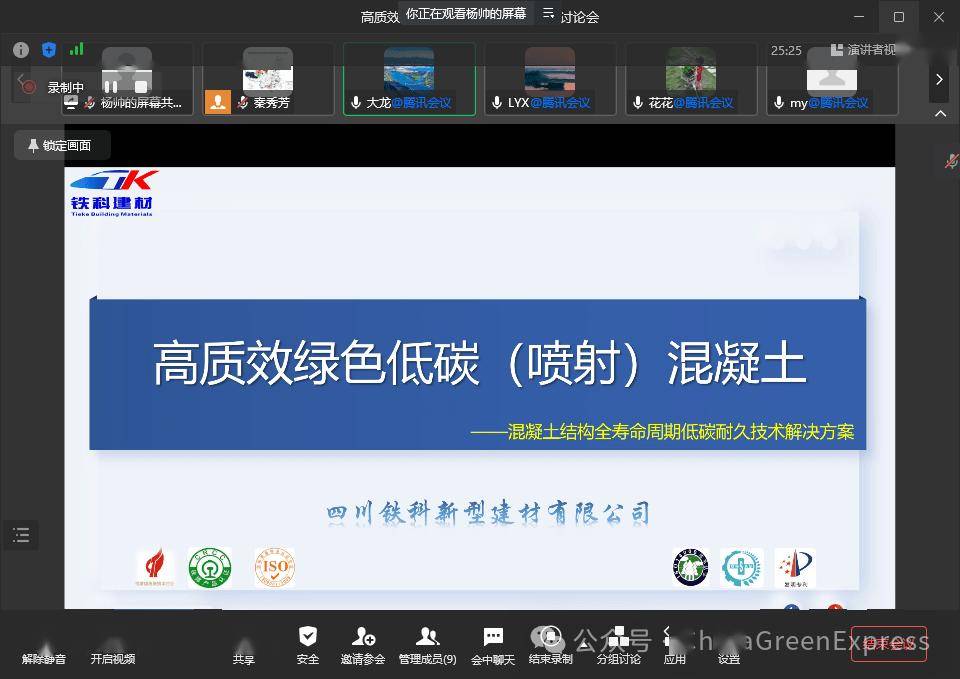The width and height of the screenshot is (960, 679).
Task: Click the muted mic icon next to 秦秀芳
Action: (243, 102)
